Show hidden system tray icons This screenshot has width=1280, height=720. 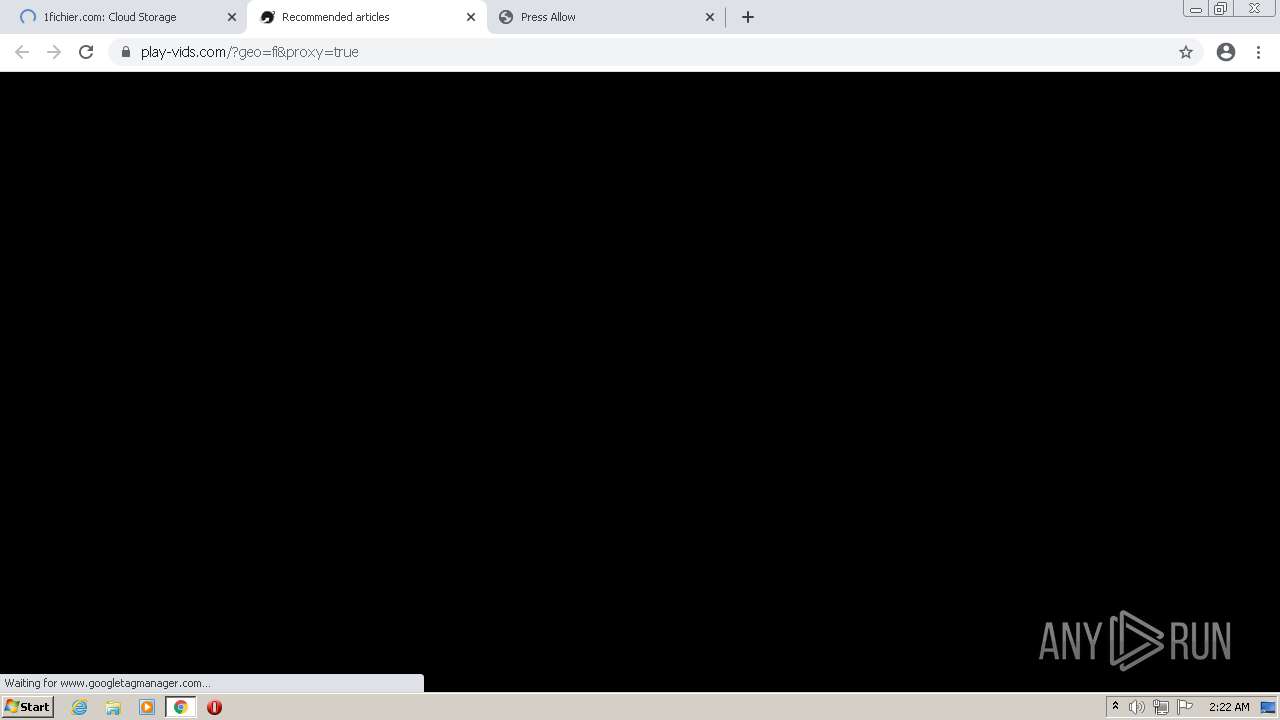click(x=1115, y=707)
